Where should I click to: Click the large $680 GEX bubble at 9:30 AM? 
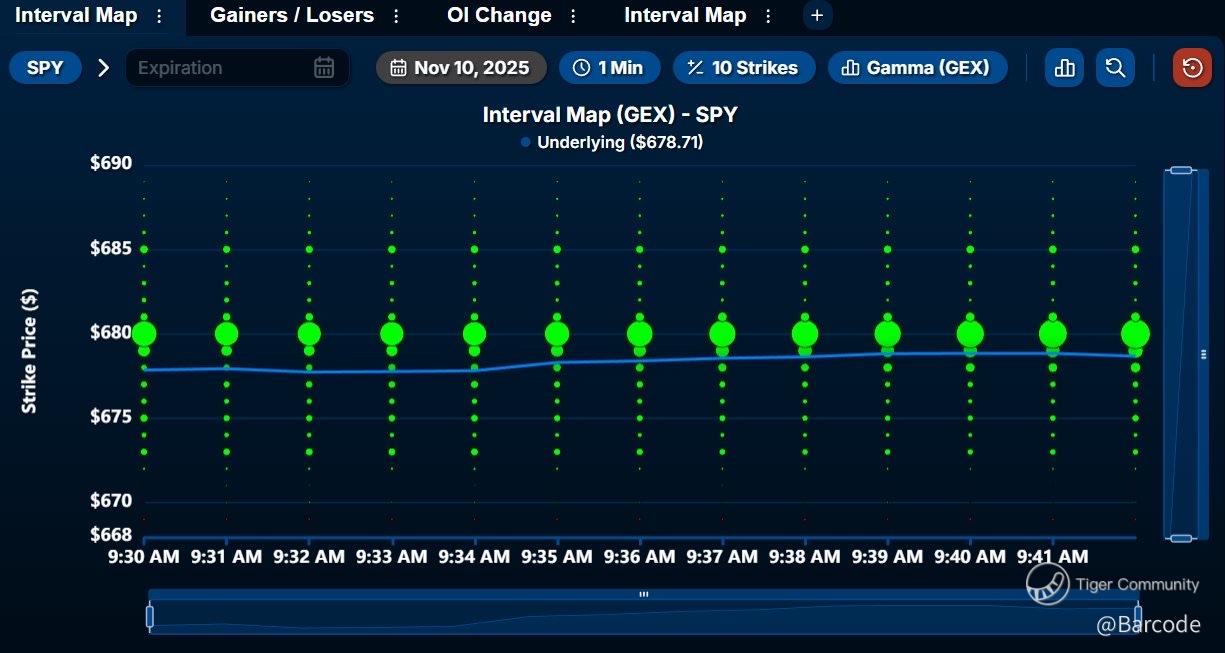coord(144,334)
